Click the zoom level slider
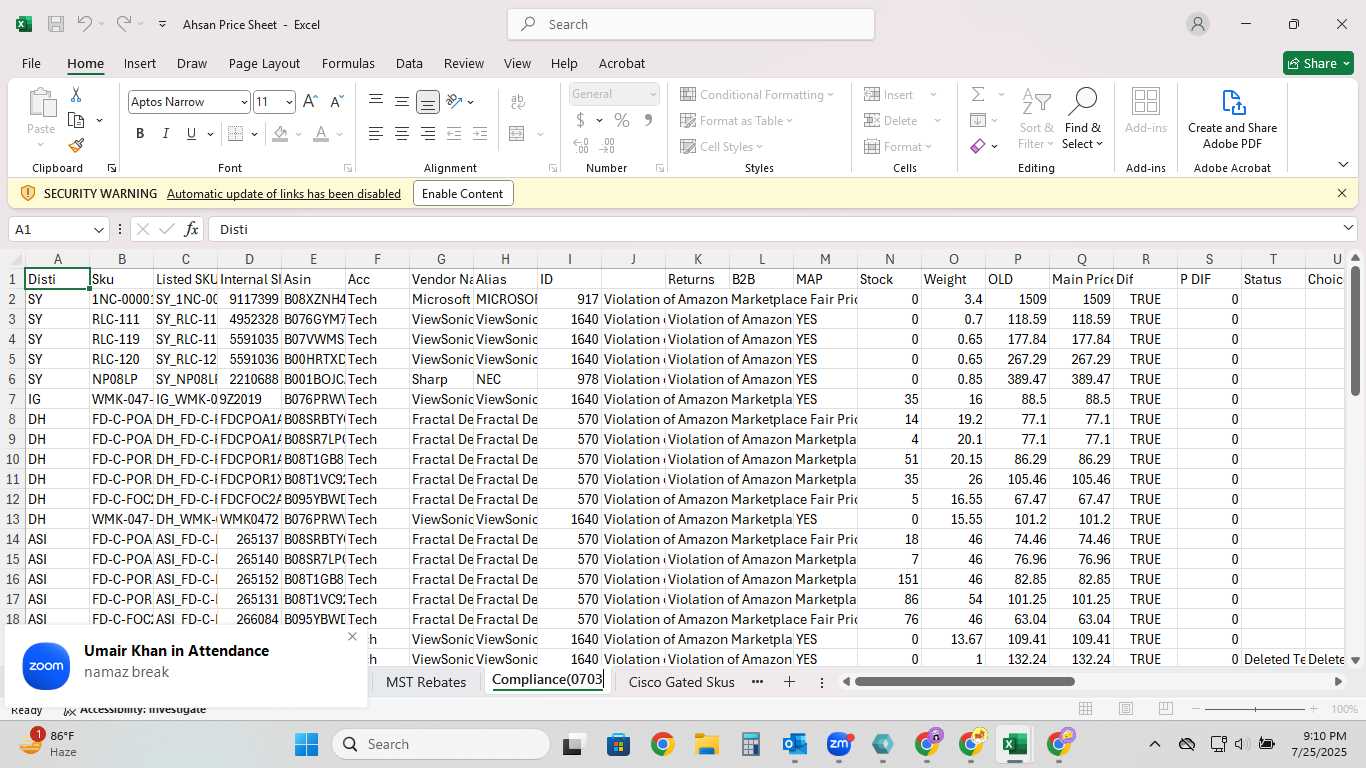Viewport: 1366px width, 768px height. tap(1255, 709)
